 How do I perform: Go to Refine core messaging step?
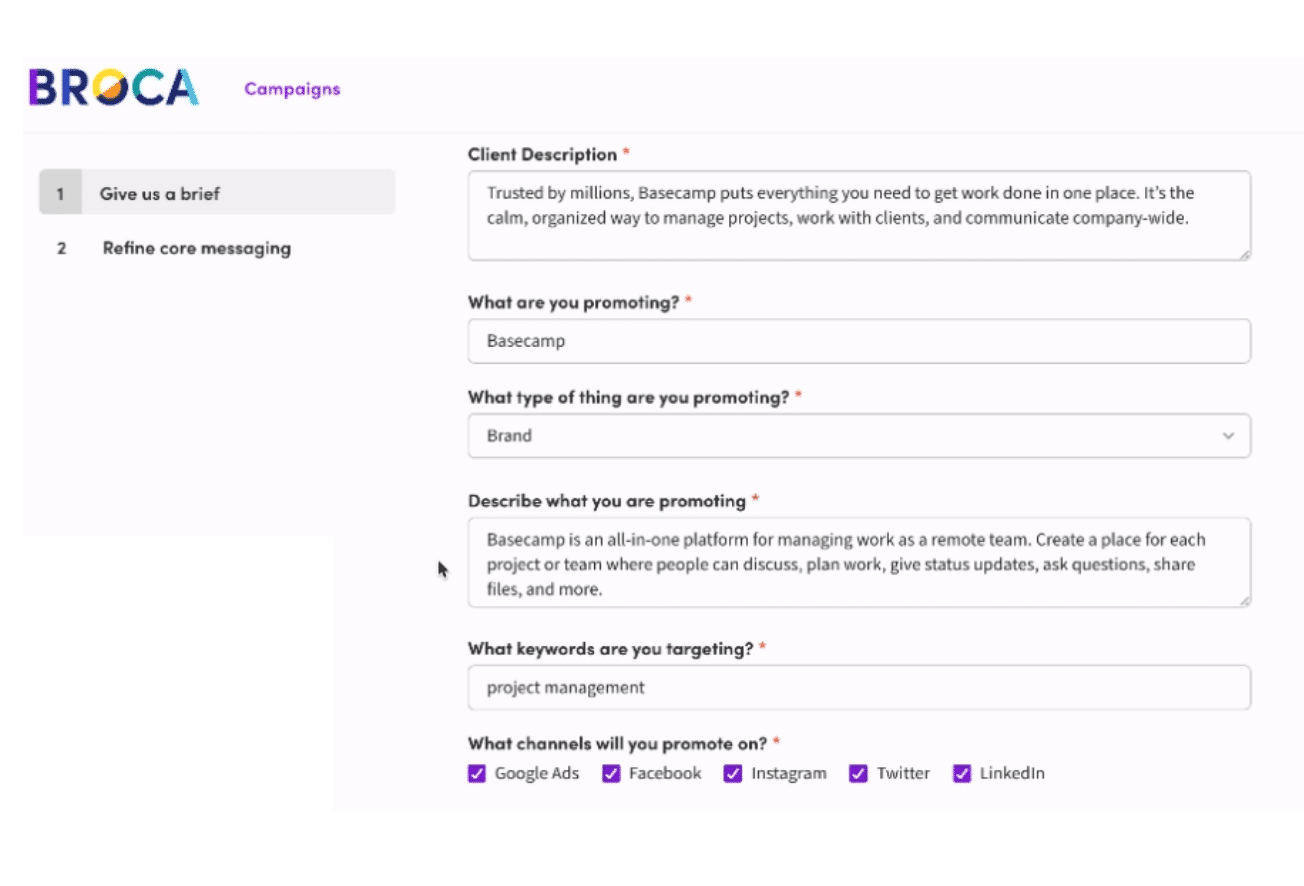196,248
